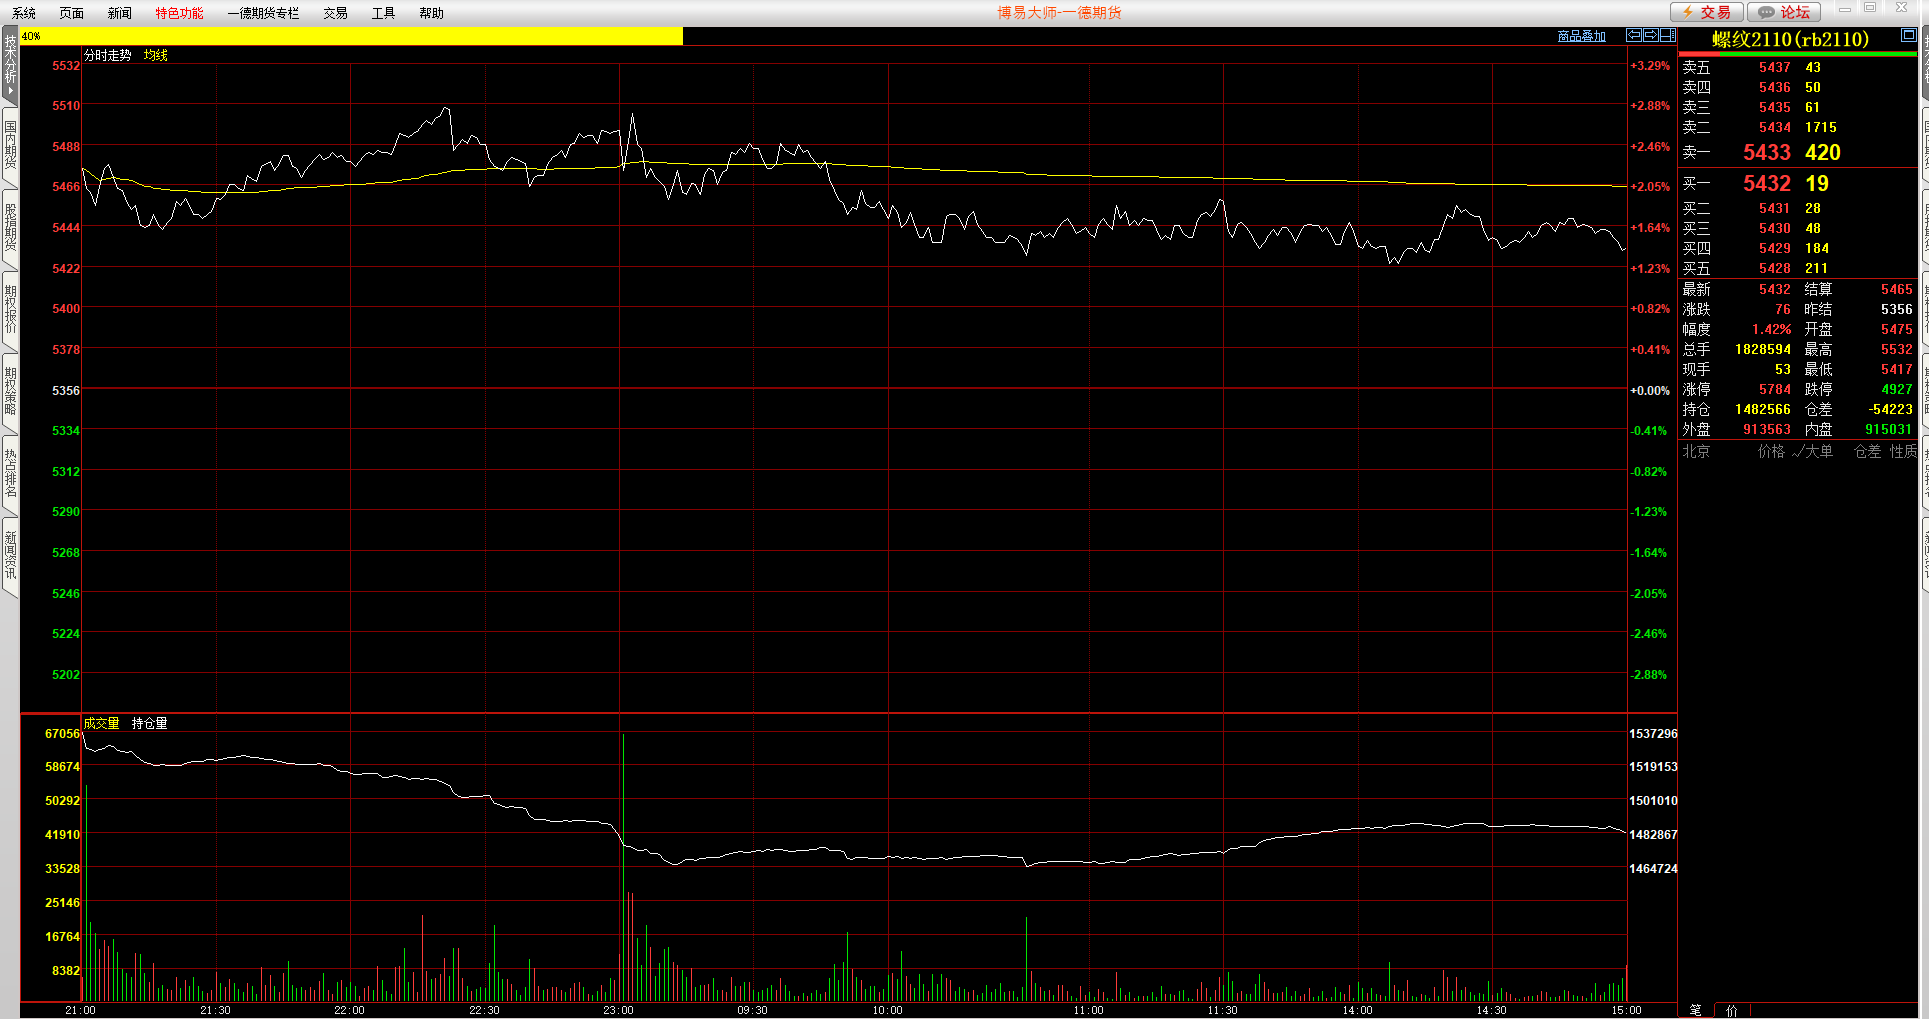This screenshot has height=1019, width=1929.
Task: Click the right arrow navigation icon
Action: pos(1651,35)
